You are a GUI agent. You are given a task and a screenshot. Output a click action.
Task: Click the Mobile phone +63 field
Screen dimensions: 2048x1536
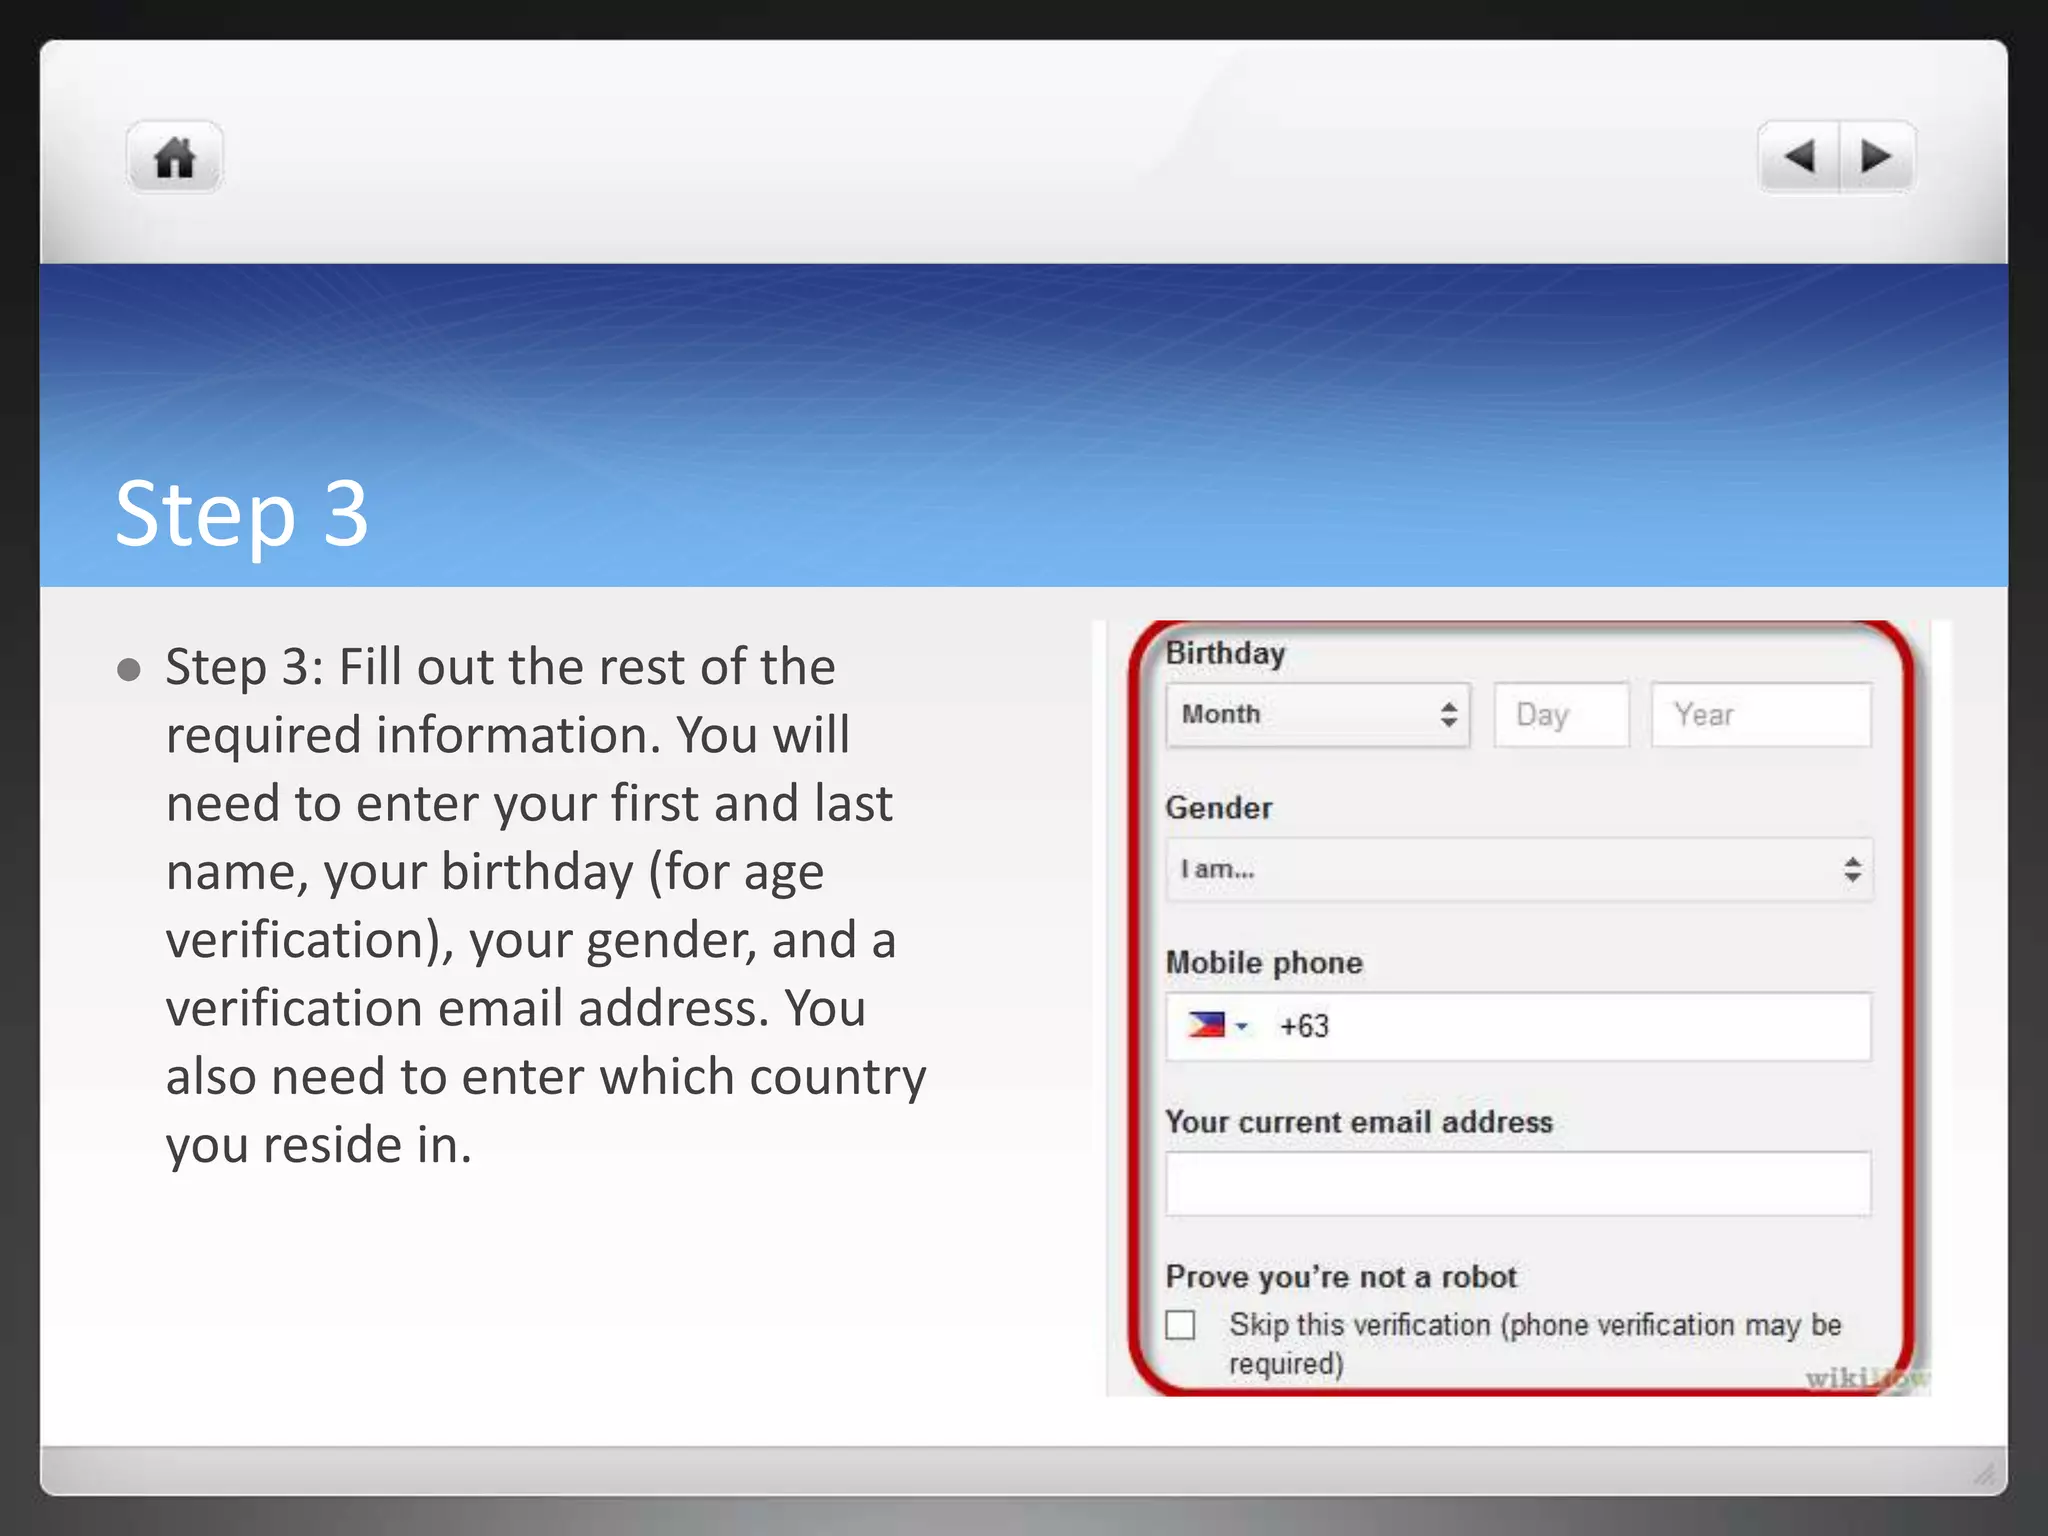1518,1026
